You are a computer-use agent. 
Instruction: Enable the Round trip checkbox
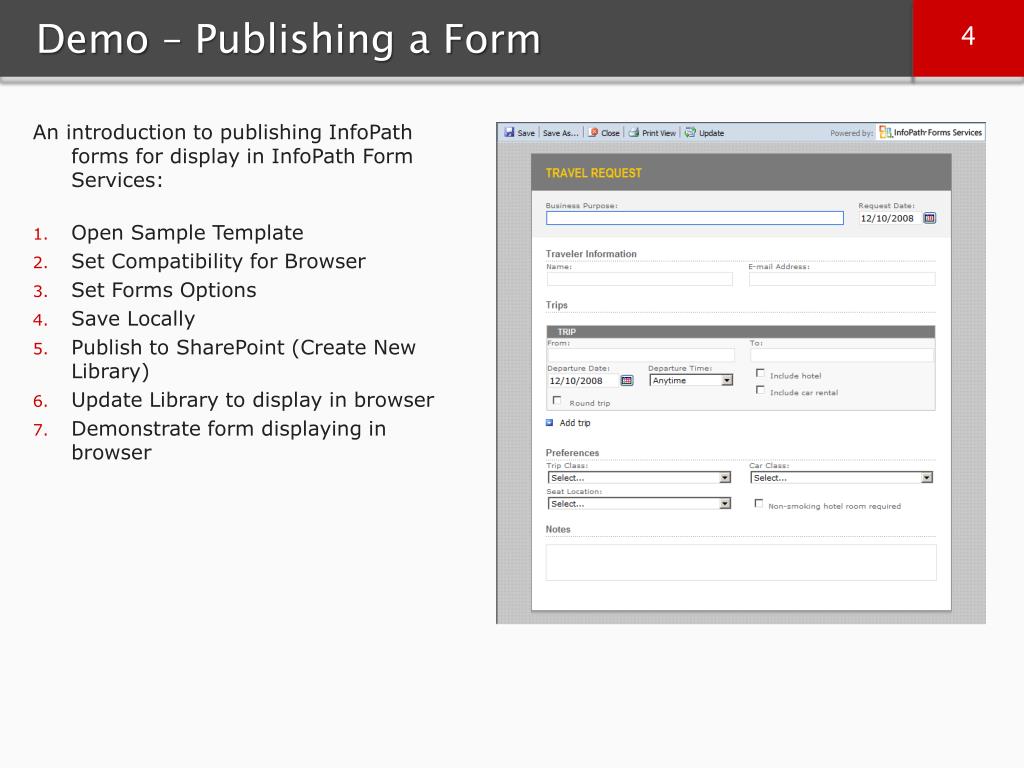pyautogui.click(x=557, y=400)
